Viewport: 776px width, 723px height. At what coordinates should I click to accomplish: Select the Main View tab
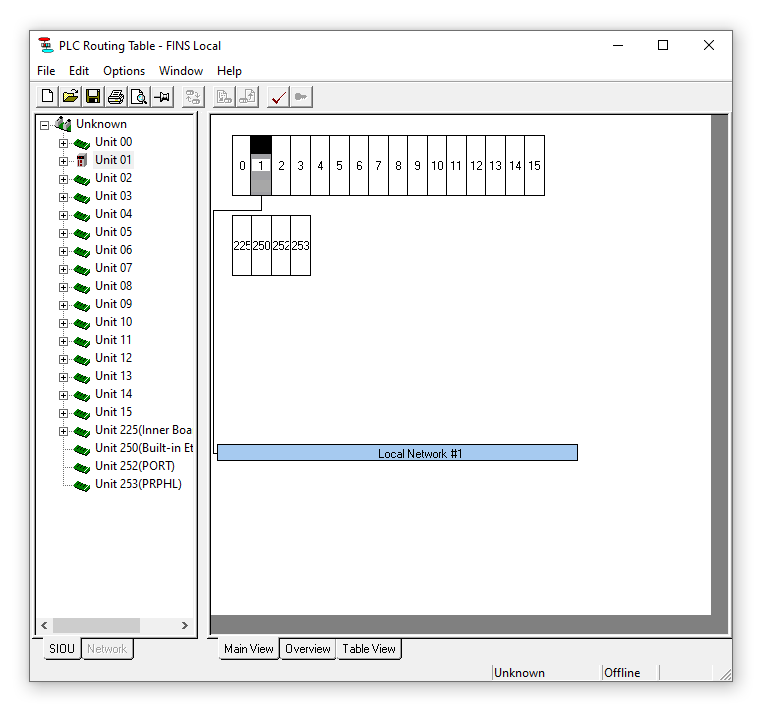pyautogui.click(x=248, y=649)
